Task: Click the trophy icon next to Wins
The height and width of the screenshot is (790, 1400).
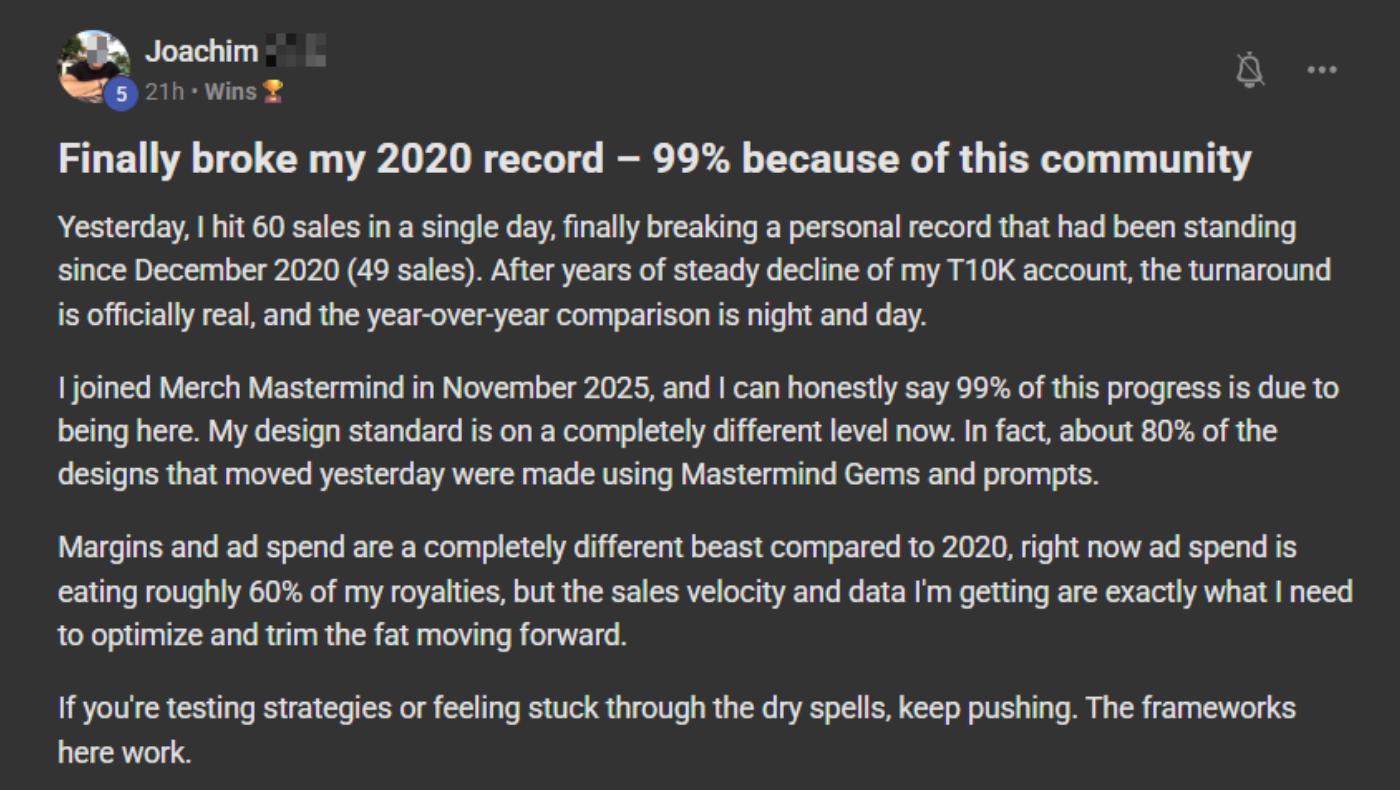Action: [x=272, y=92]
